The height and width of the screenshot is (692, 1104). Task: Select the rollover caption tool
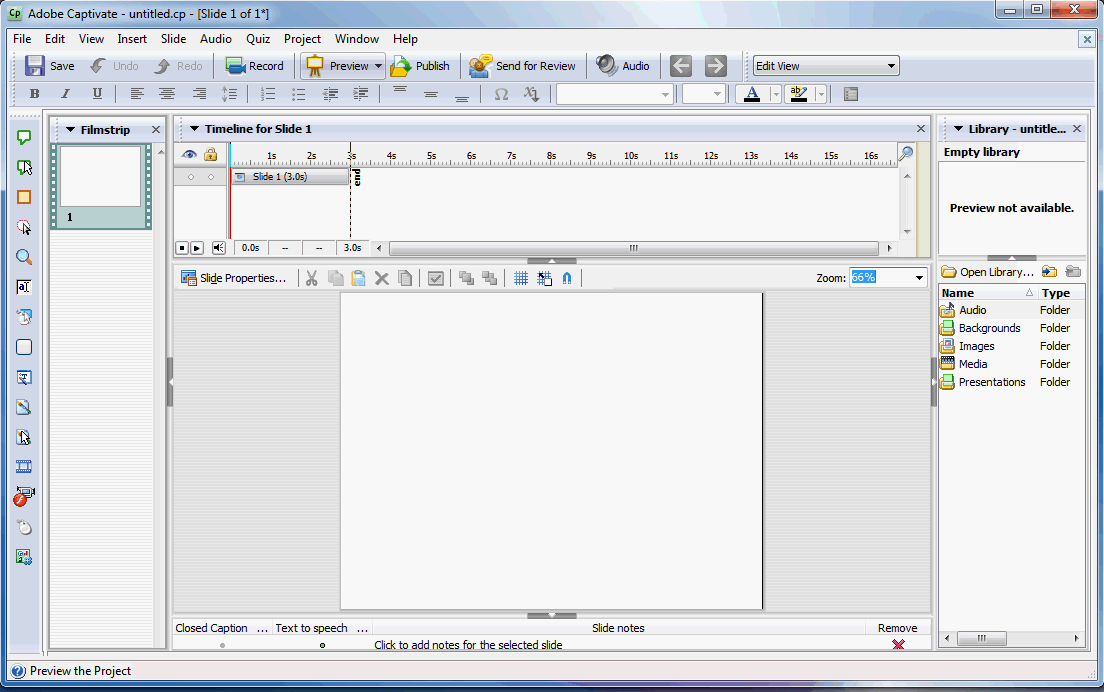[24, 168]
